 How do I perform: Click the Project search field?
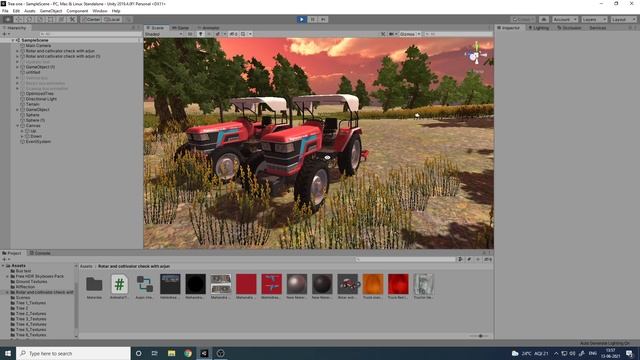(x=405, y=259)
